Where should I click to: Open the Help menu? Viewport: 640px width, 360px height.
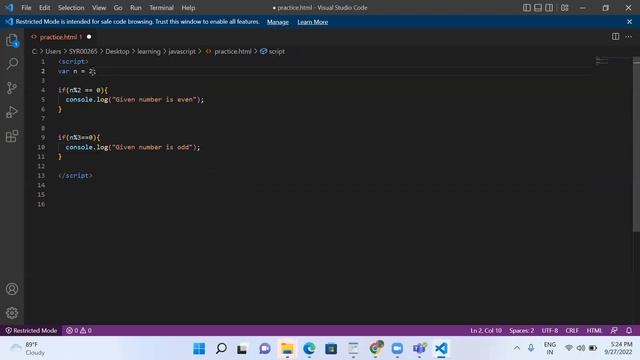pyautogui.click(x=188, y=8)
